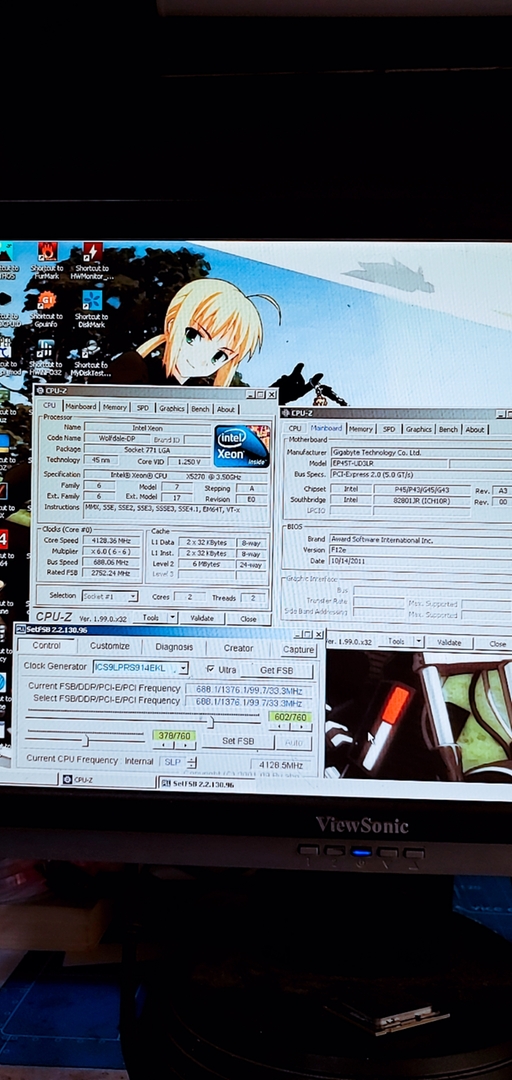Click the Set FSB button
512x1080 pixels.
click(238, 741)
